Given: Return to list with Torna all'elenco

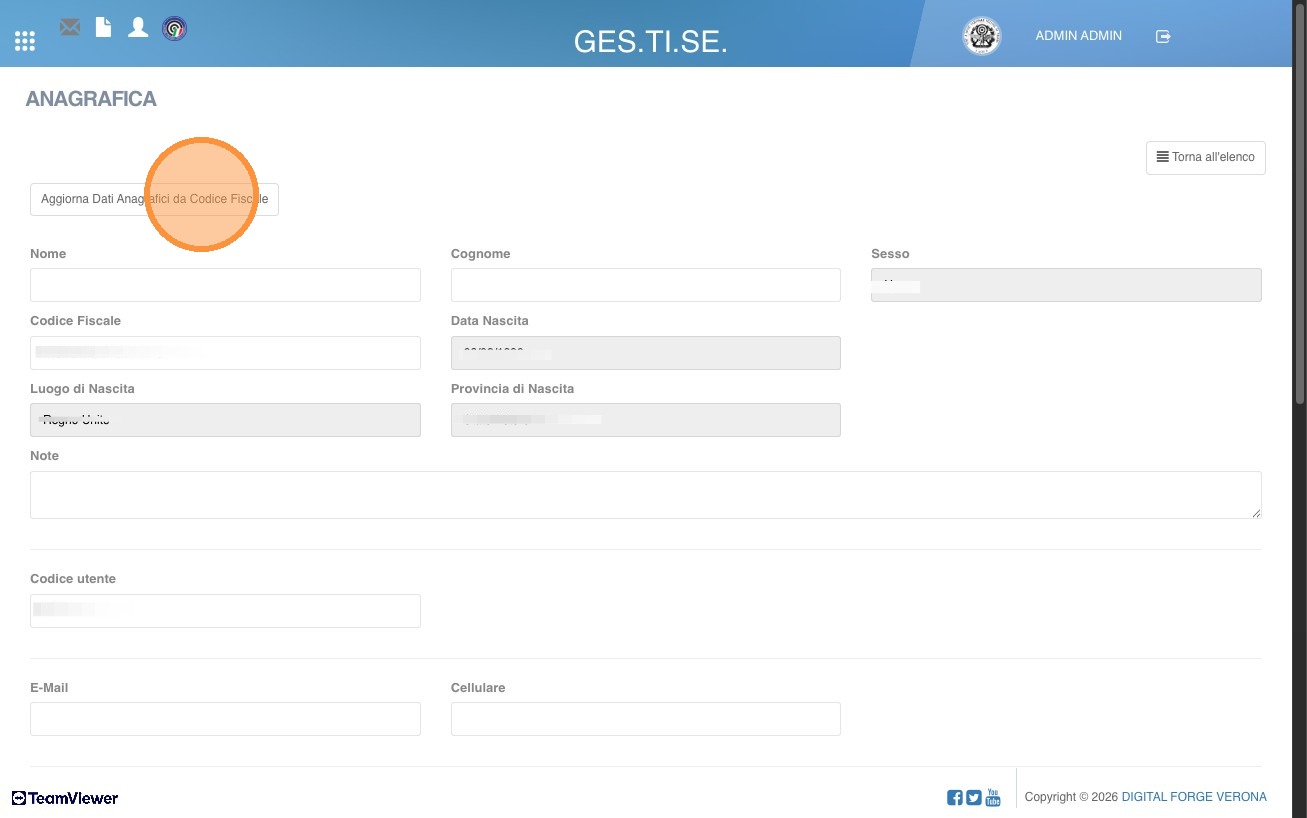Looking at the screenshot, I should coord(1206,157).
